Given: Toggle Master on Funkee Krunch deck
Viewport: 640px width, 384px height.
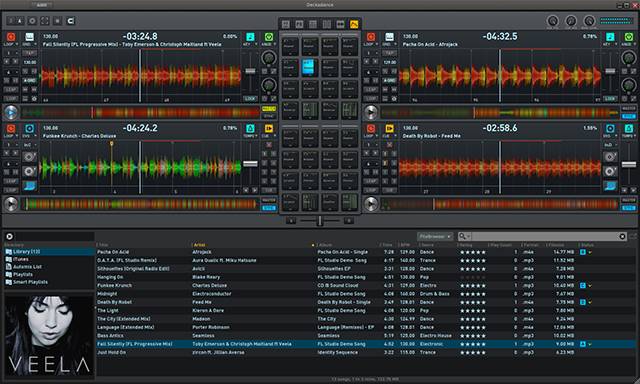Looking at the screenshot, I should click(269, 200).
